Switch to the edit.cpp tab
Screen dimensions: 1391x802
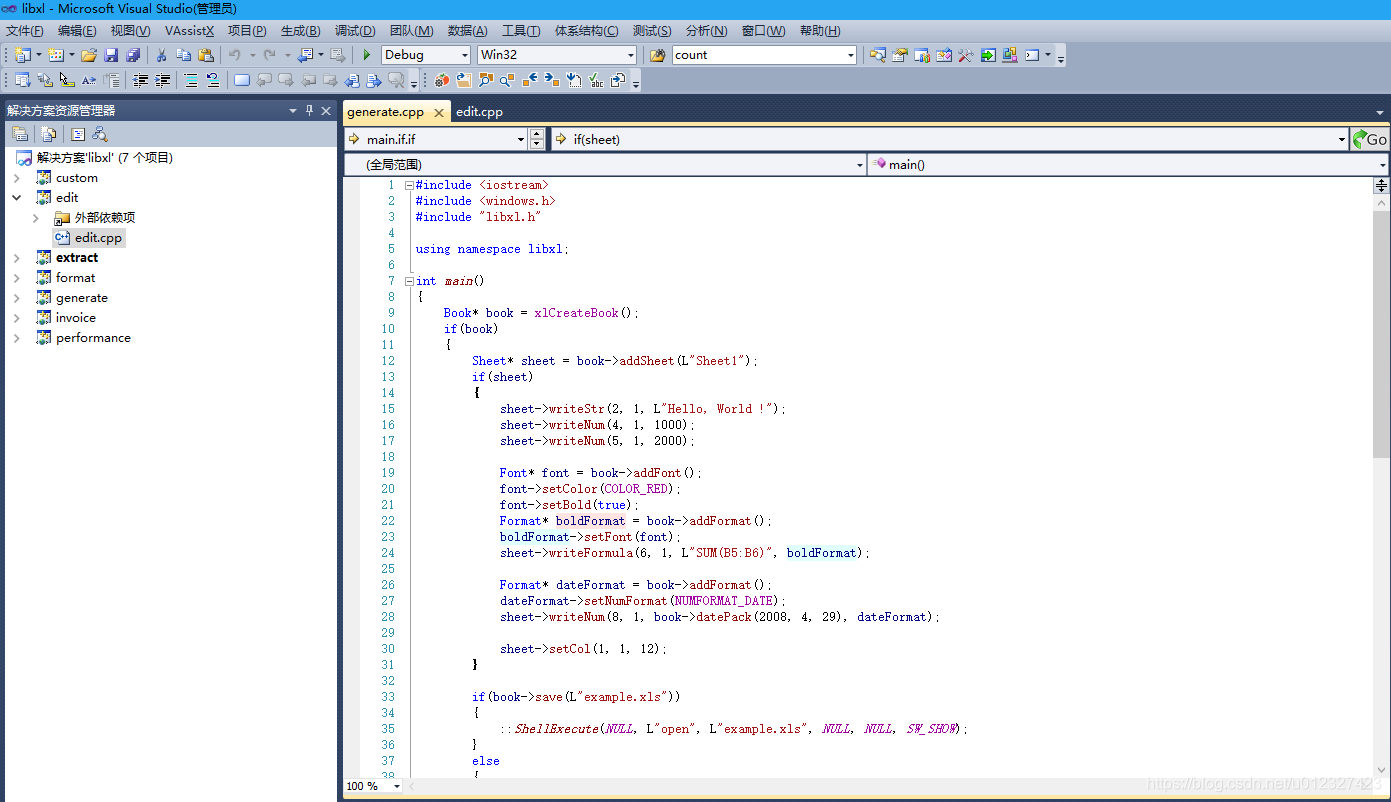(x=479, y=112)
